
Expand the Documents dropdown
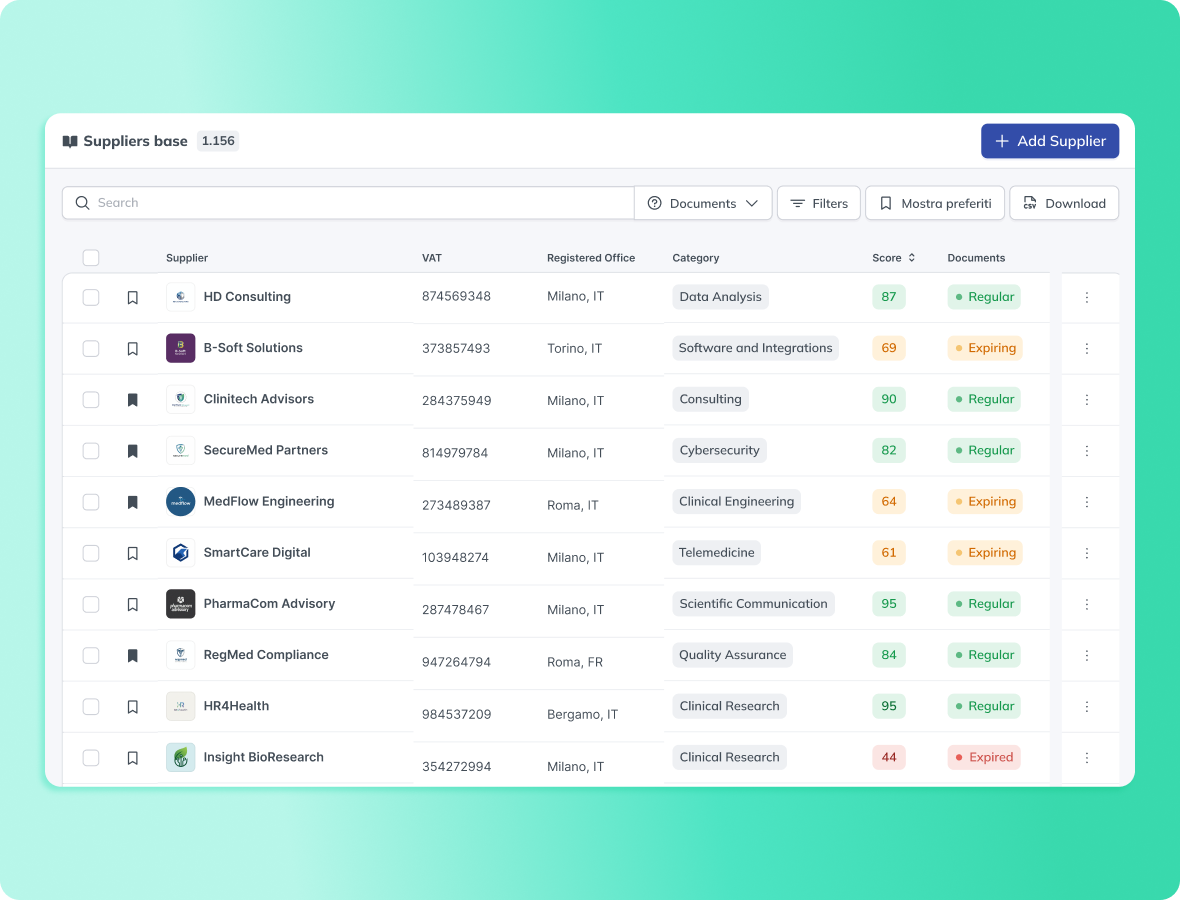703,203
